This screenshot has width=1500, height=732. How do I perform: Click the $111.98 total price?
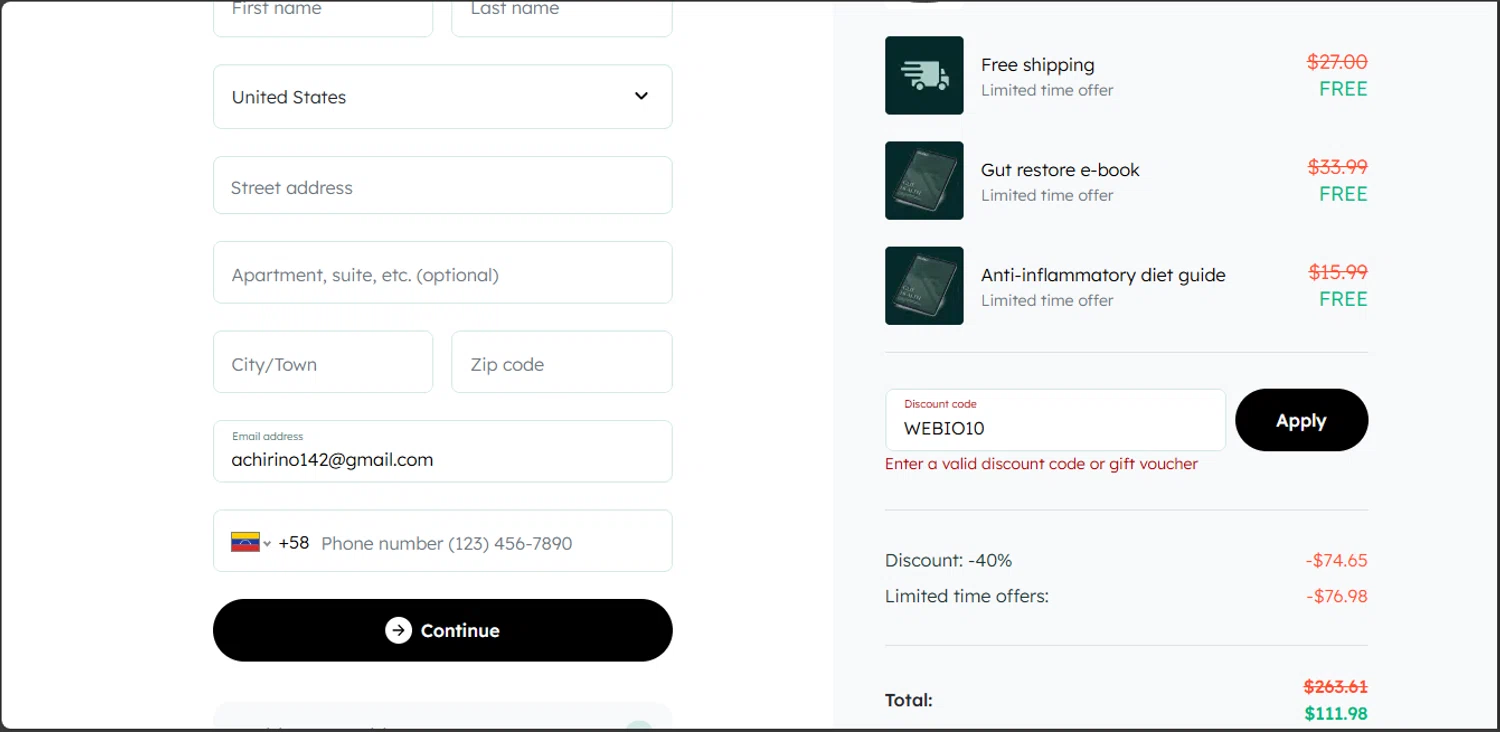point(1336,714)
